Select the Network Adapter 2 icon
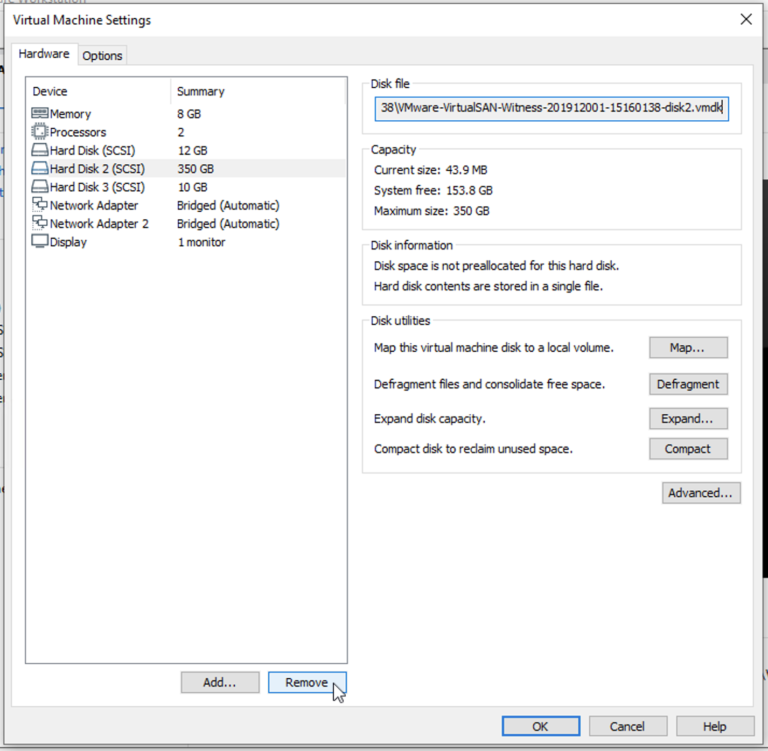768x751 pixels. 40,224
